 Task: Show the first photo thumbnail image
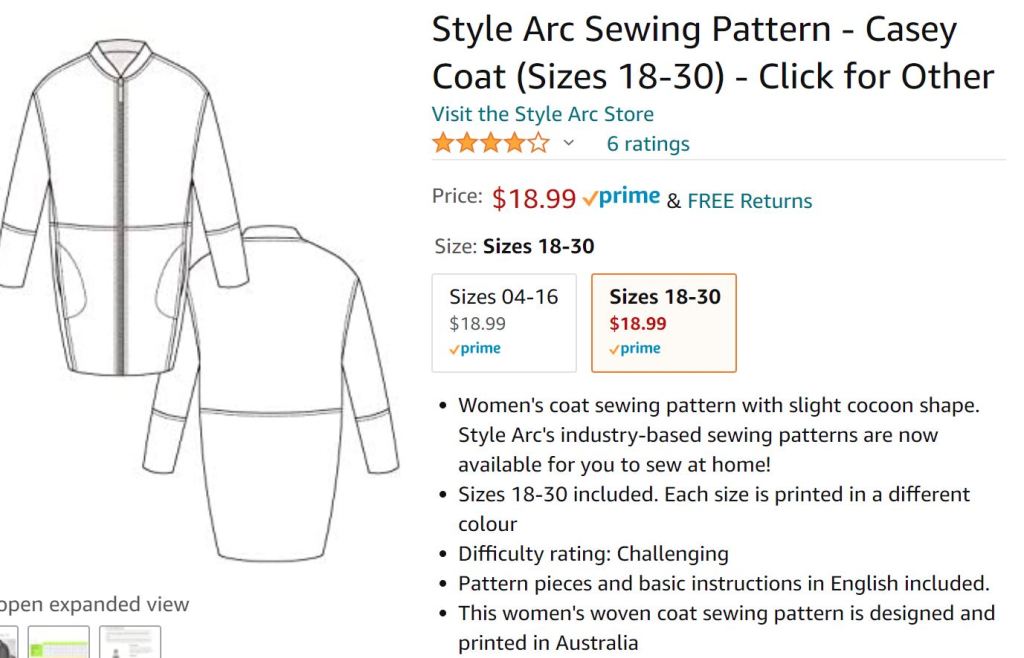(x=6, y=642)
